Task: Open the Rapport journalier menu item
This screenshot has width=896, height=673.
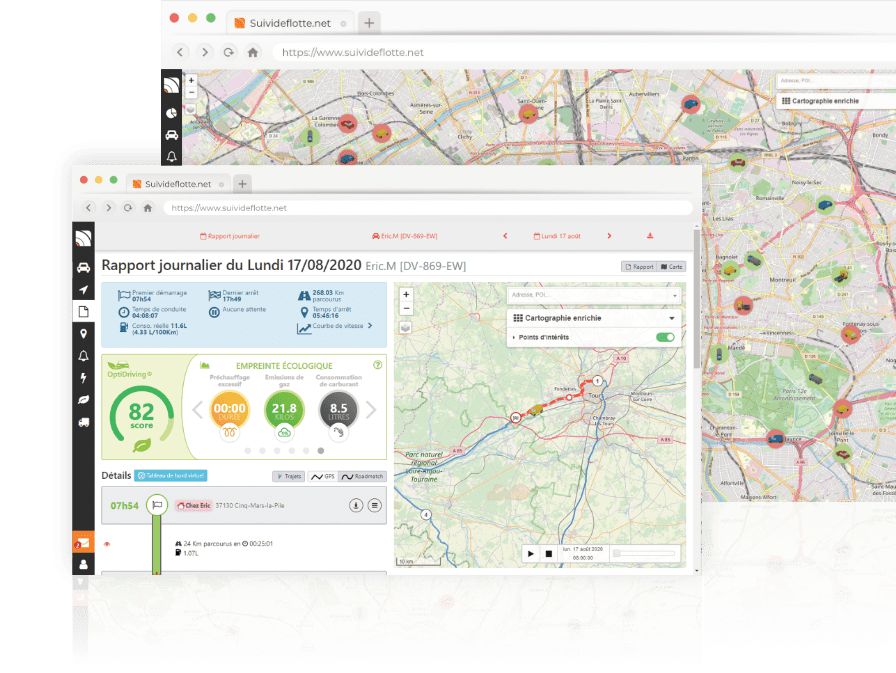Action: pyautogui.click(x=230, y=236)
